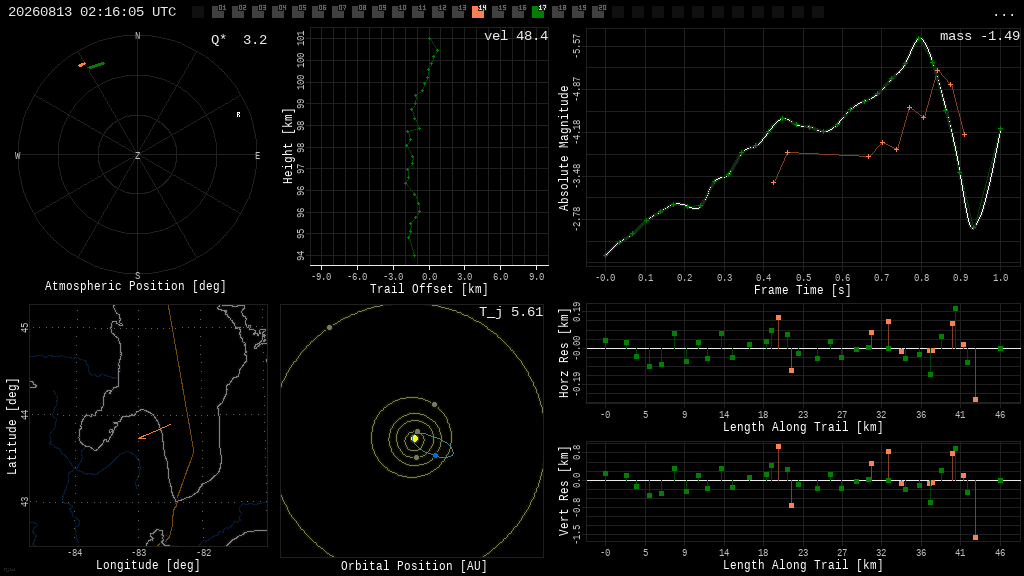Select the green station box 17
Image resolution: width=1024 pixels, height=576 pixels.
(538, 11)
